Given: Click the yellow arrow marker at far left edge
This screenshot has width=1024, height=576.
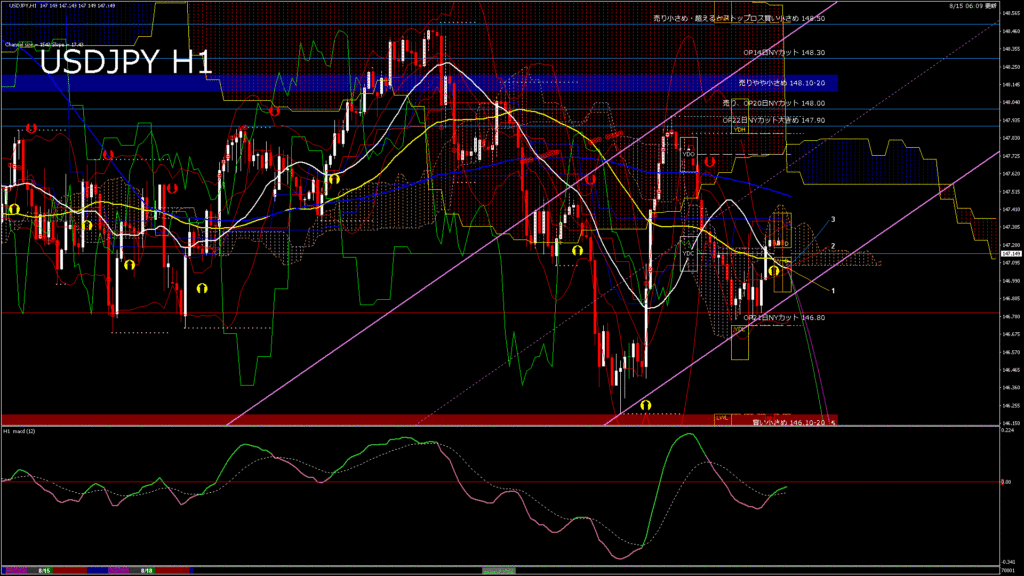Looking at the screenshot, I should (14, 208).
